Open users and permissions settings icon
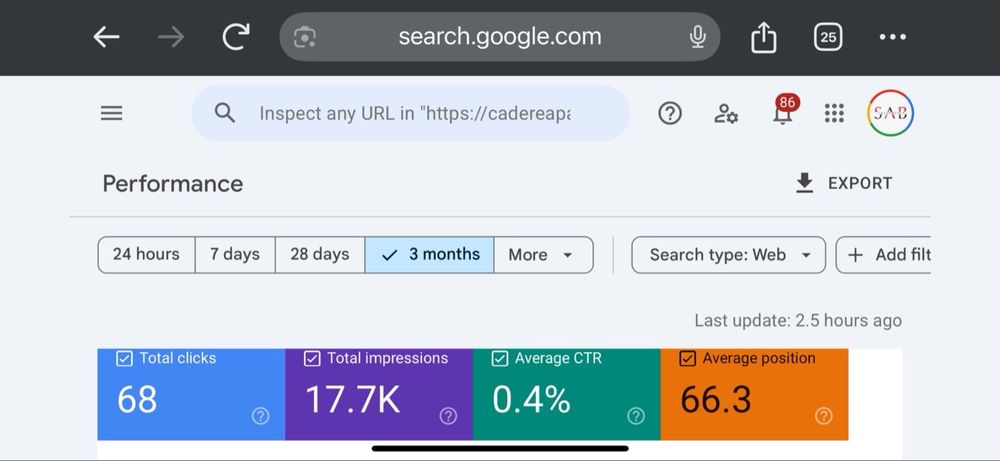 tap(726, 114)
